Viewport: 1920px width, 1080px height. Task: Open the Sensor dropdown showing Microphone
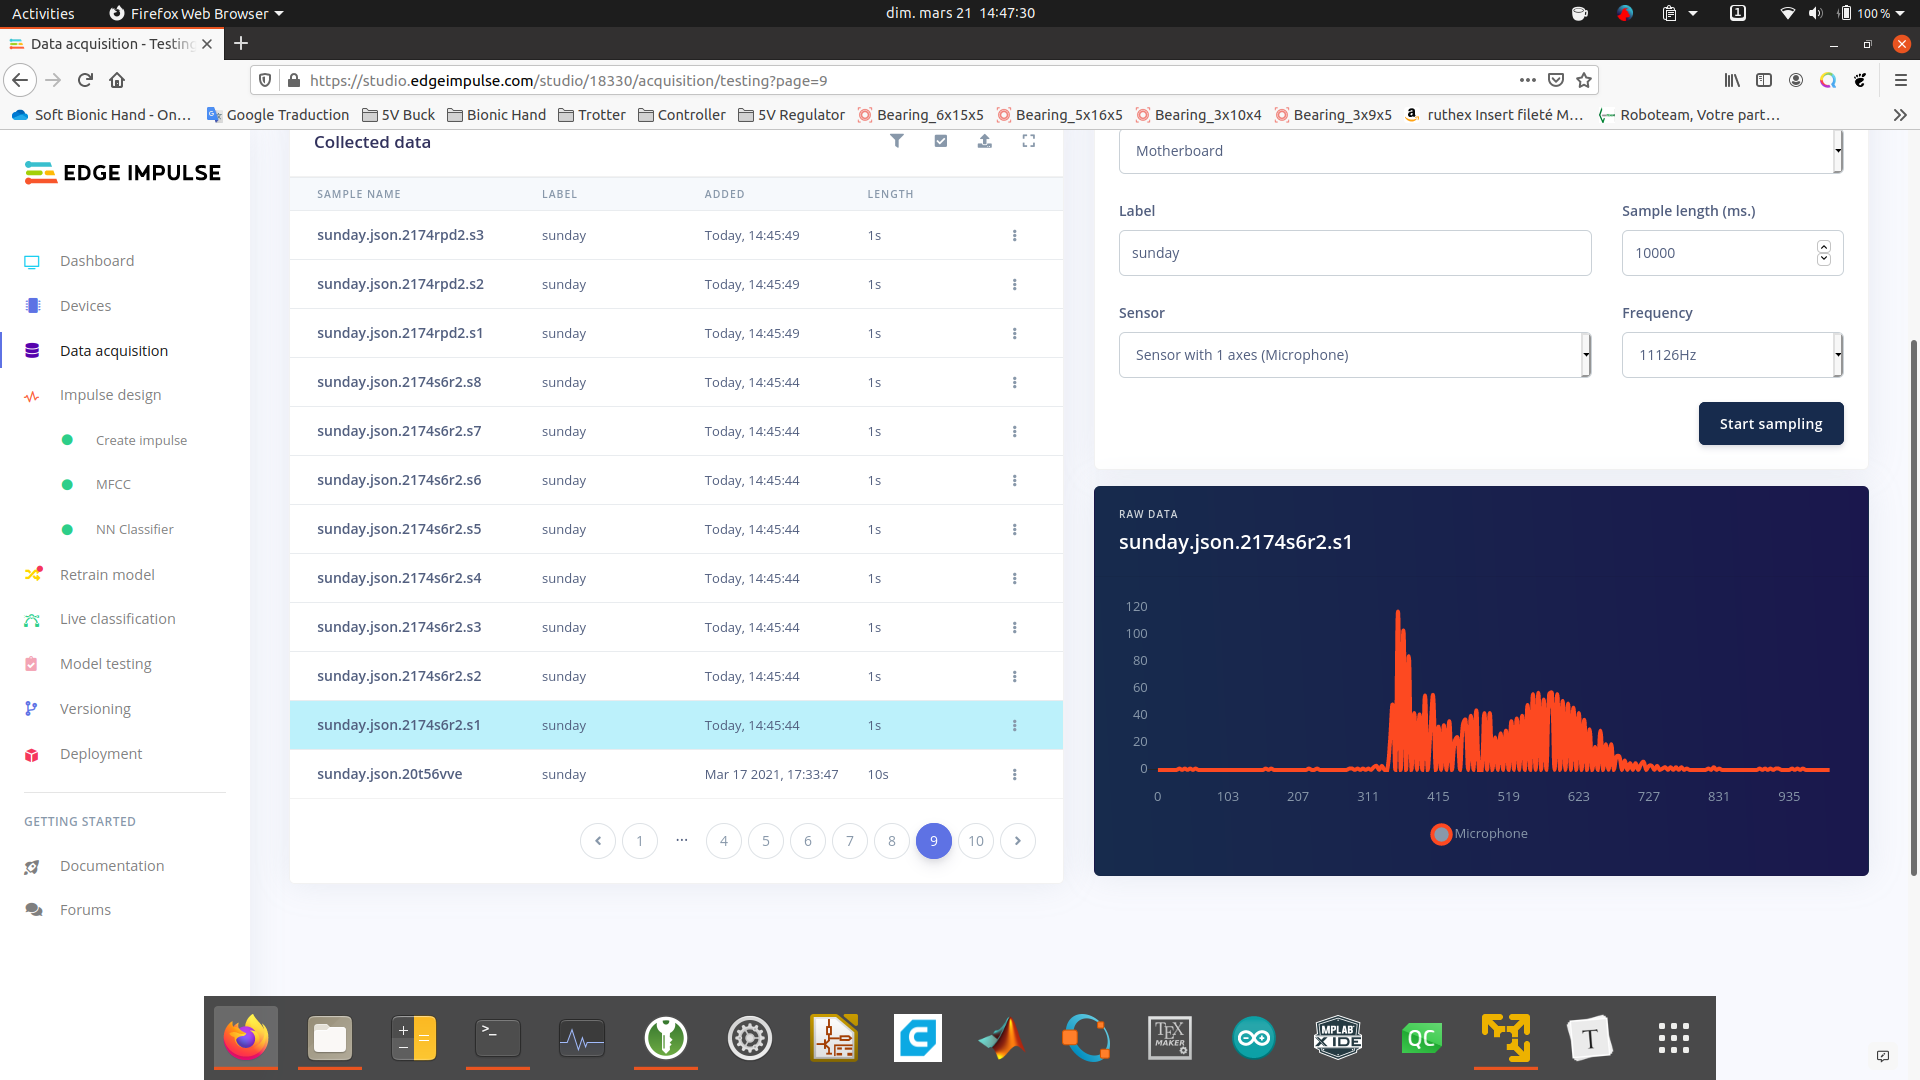pos(1355,355)
